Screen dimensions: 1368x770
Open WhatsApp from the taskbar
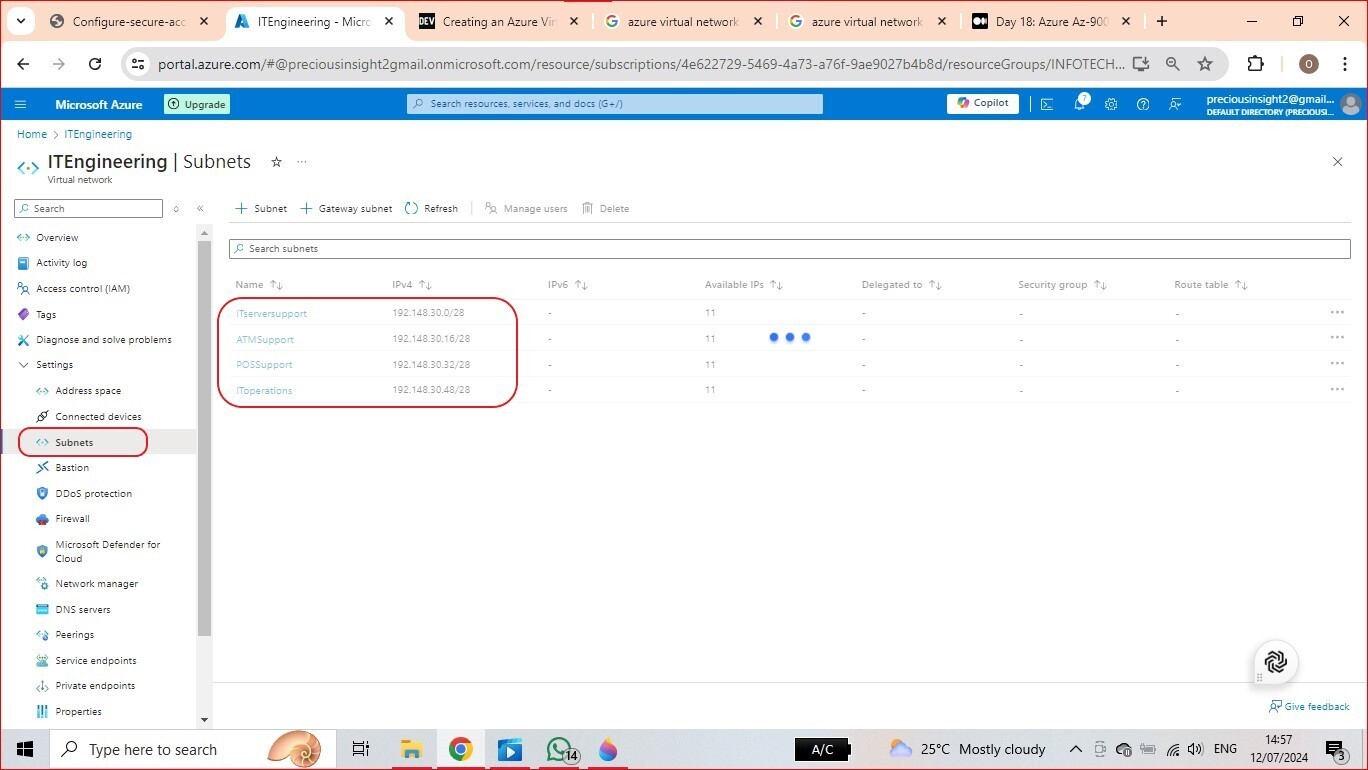pyautogui.click(x=560, y=749)
